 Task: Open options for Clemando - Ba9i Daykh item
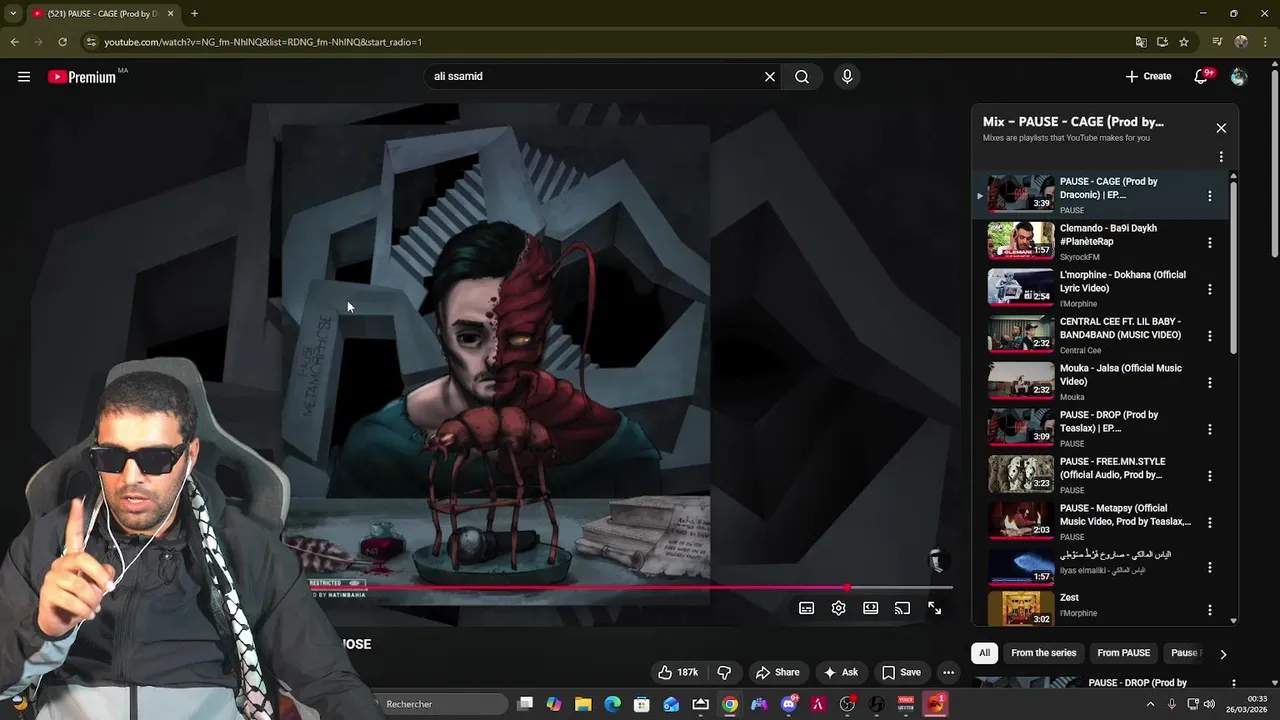tap(1210, 243)
